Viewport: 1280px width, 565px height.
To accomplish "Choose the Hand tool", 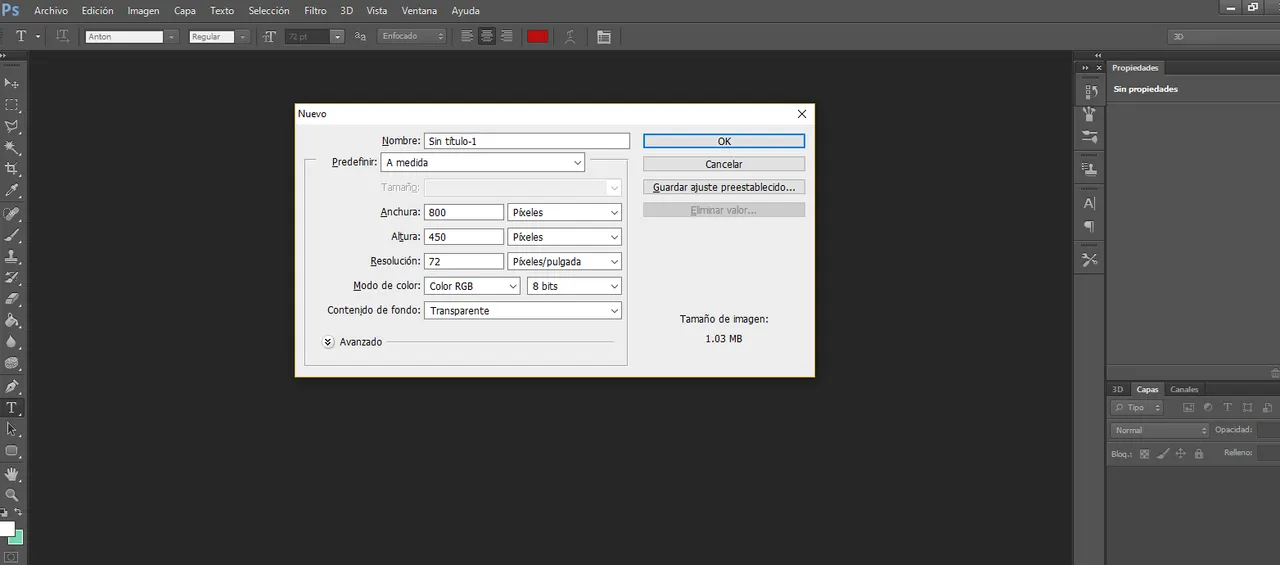I will (12, 473).
